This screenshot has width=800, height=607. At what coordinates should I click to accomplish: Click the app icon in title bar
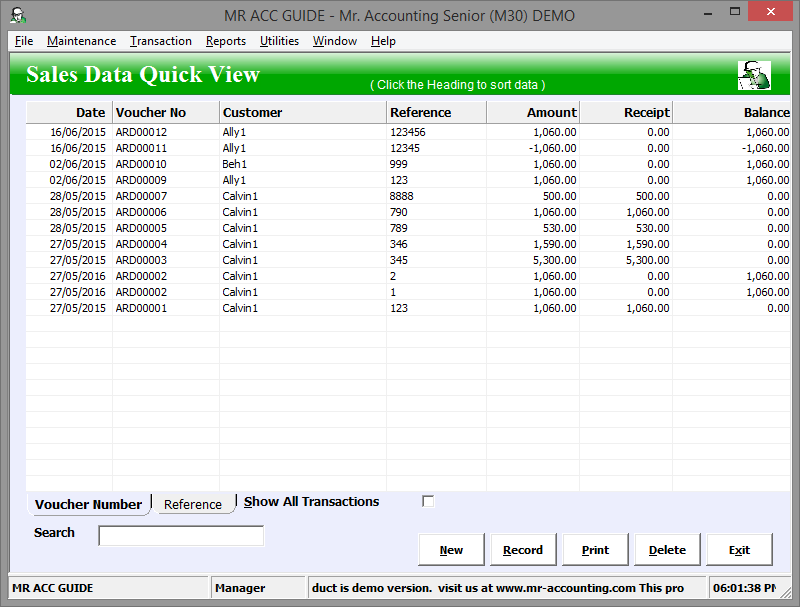17,15
